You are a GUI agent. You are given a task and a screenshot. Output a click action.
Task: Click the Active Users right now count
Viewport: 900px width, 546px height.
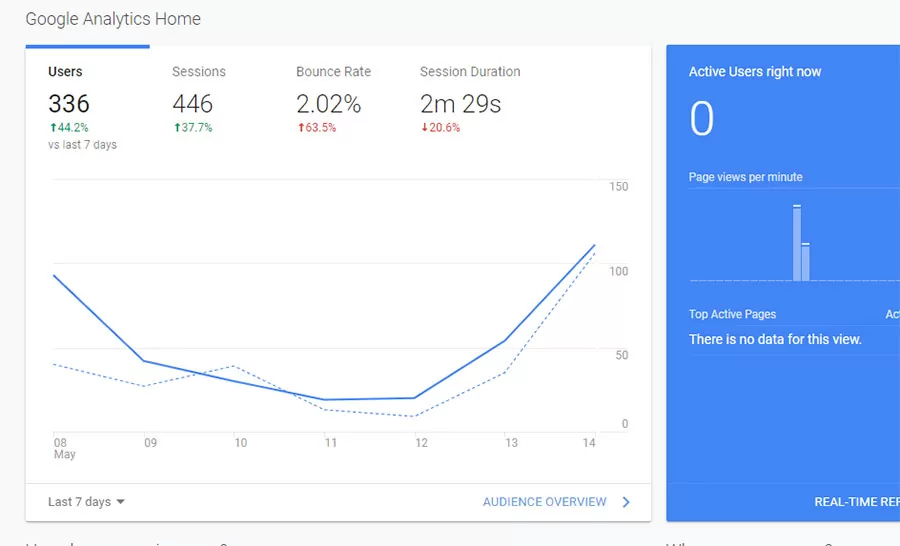[x=702, y=120]
